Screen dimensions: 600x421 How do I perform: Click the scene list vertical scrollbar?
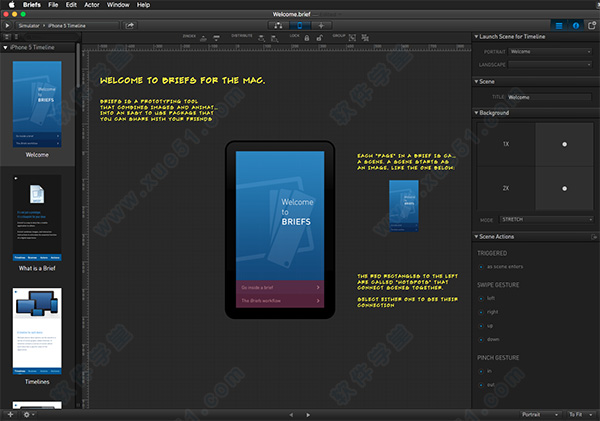click(x=78, y=65)
